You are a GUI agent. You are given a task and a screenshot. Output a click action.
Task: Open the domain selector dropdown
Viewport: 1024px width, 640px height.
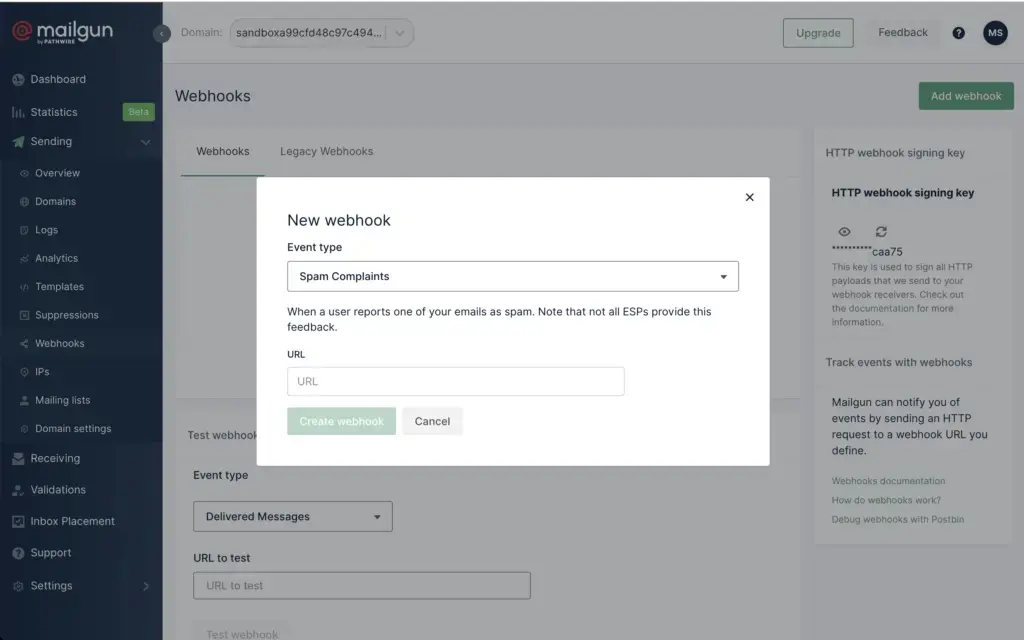point(321,33)
